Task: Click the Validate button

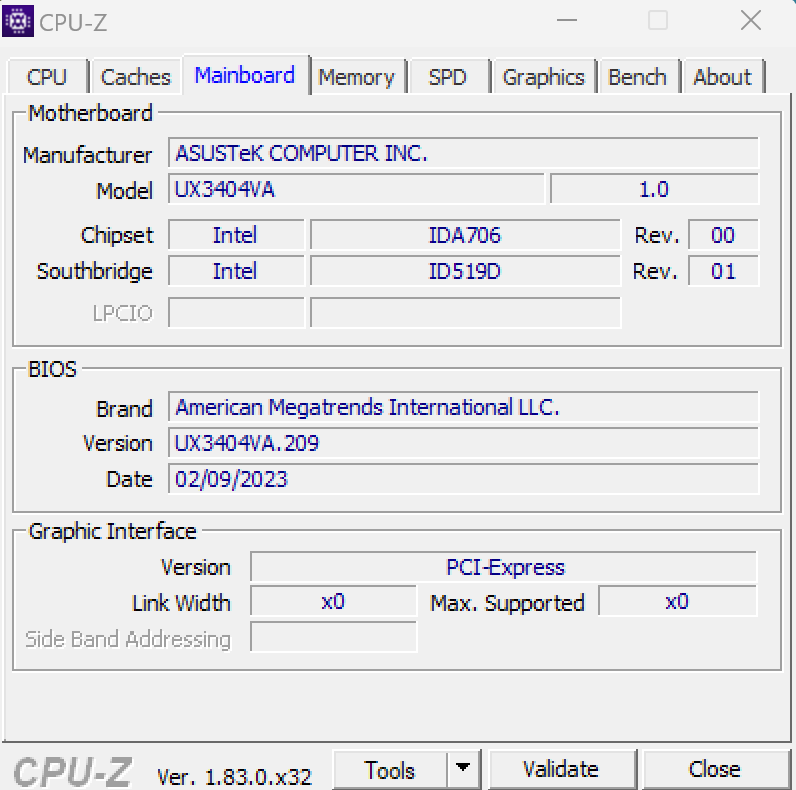Action: click(x=561, y=770)
